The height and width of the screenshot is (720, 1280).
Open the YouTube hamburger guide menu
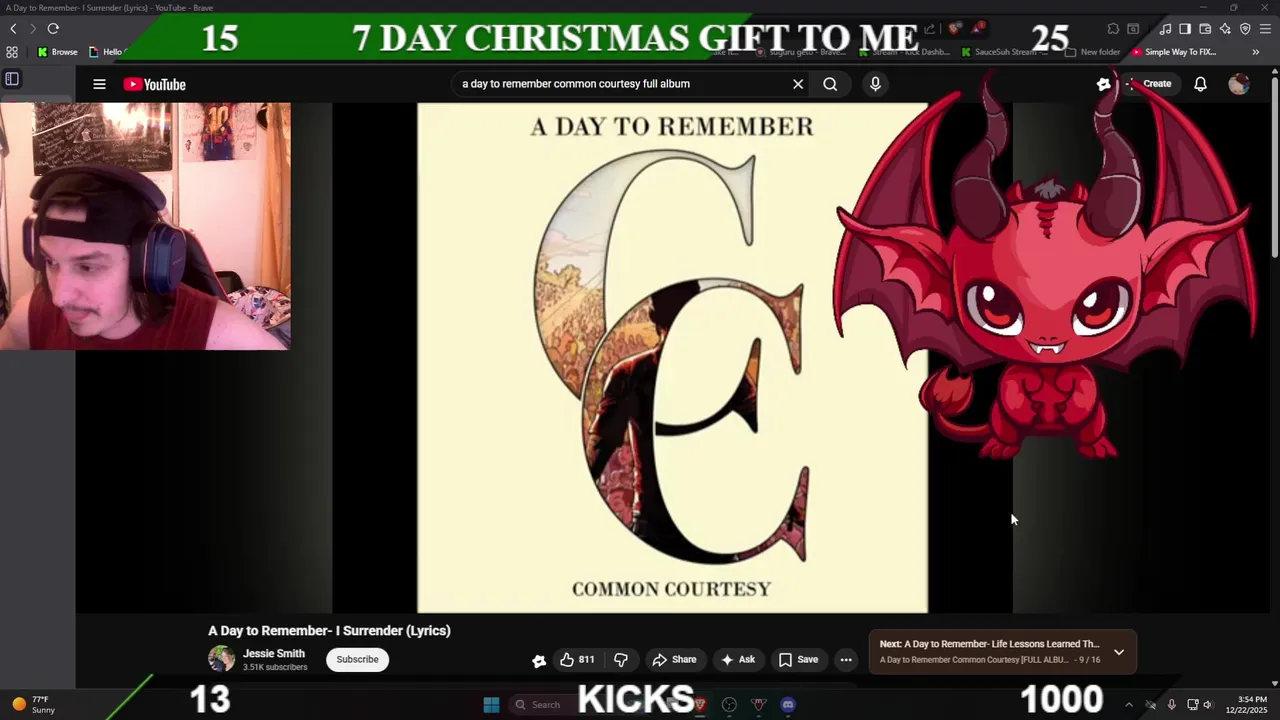point(99,84)
